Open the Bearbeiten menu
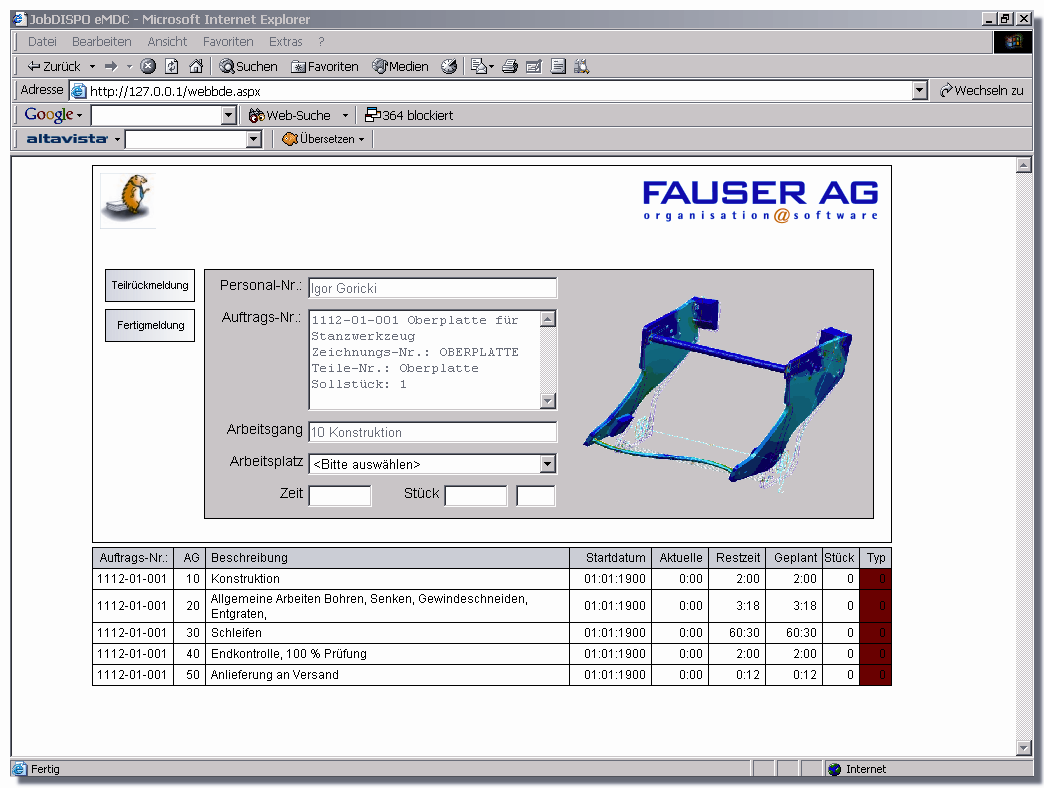The image size is (1044, 788). (101, 42)
